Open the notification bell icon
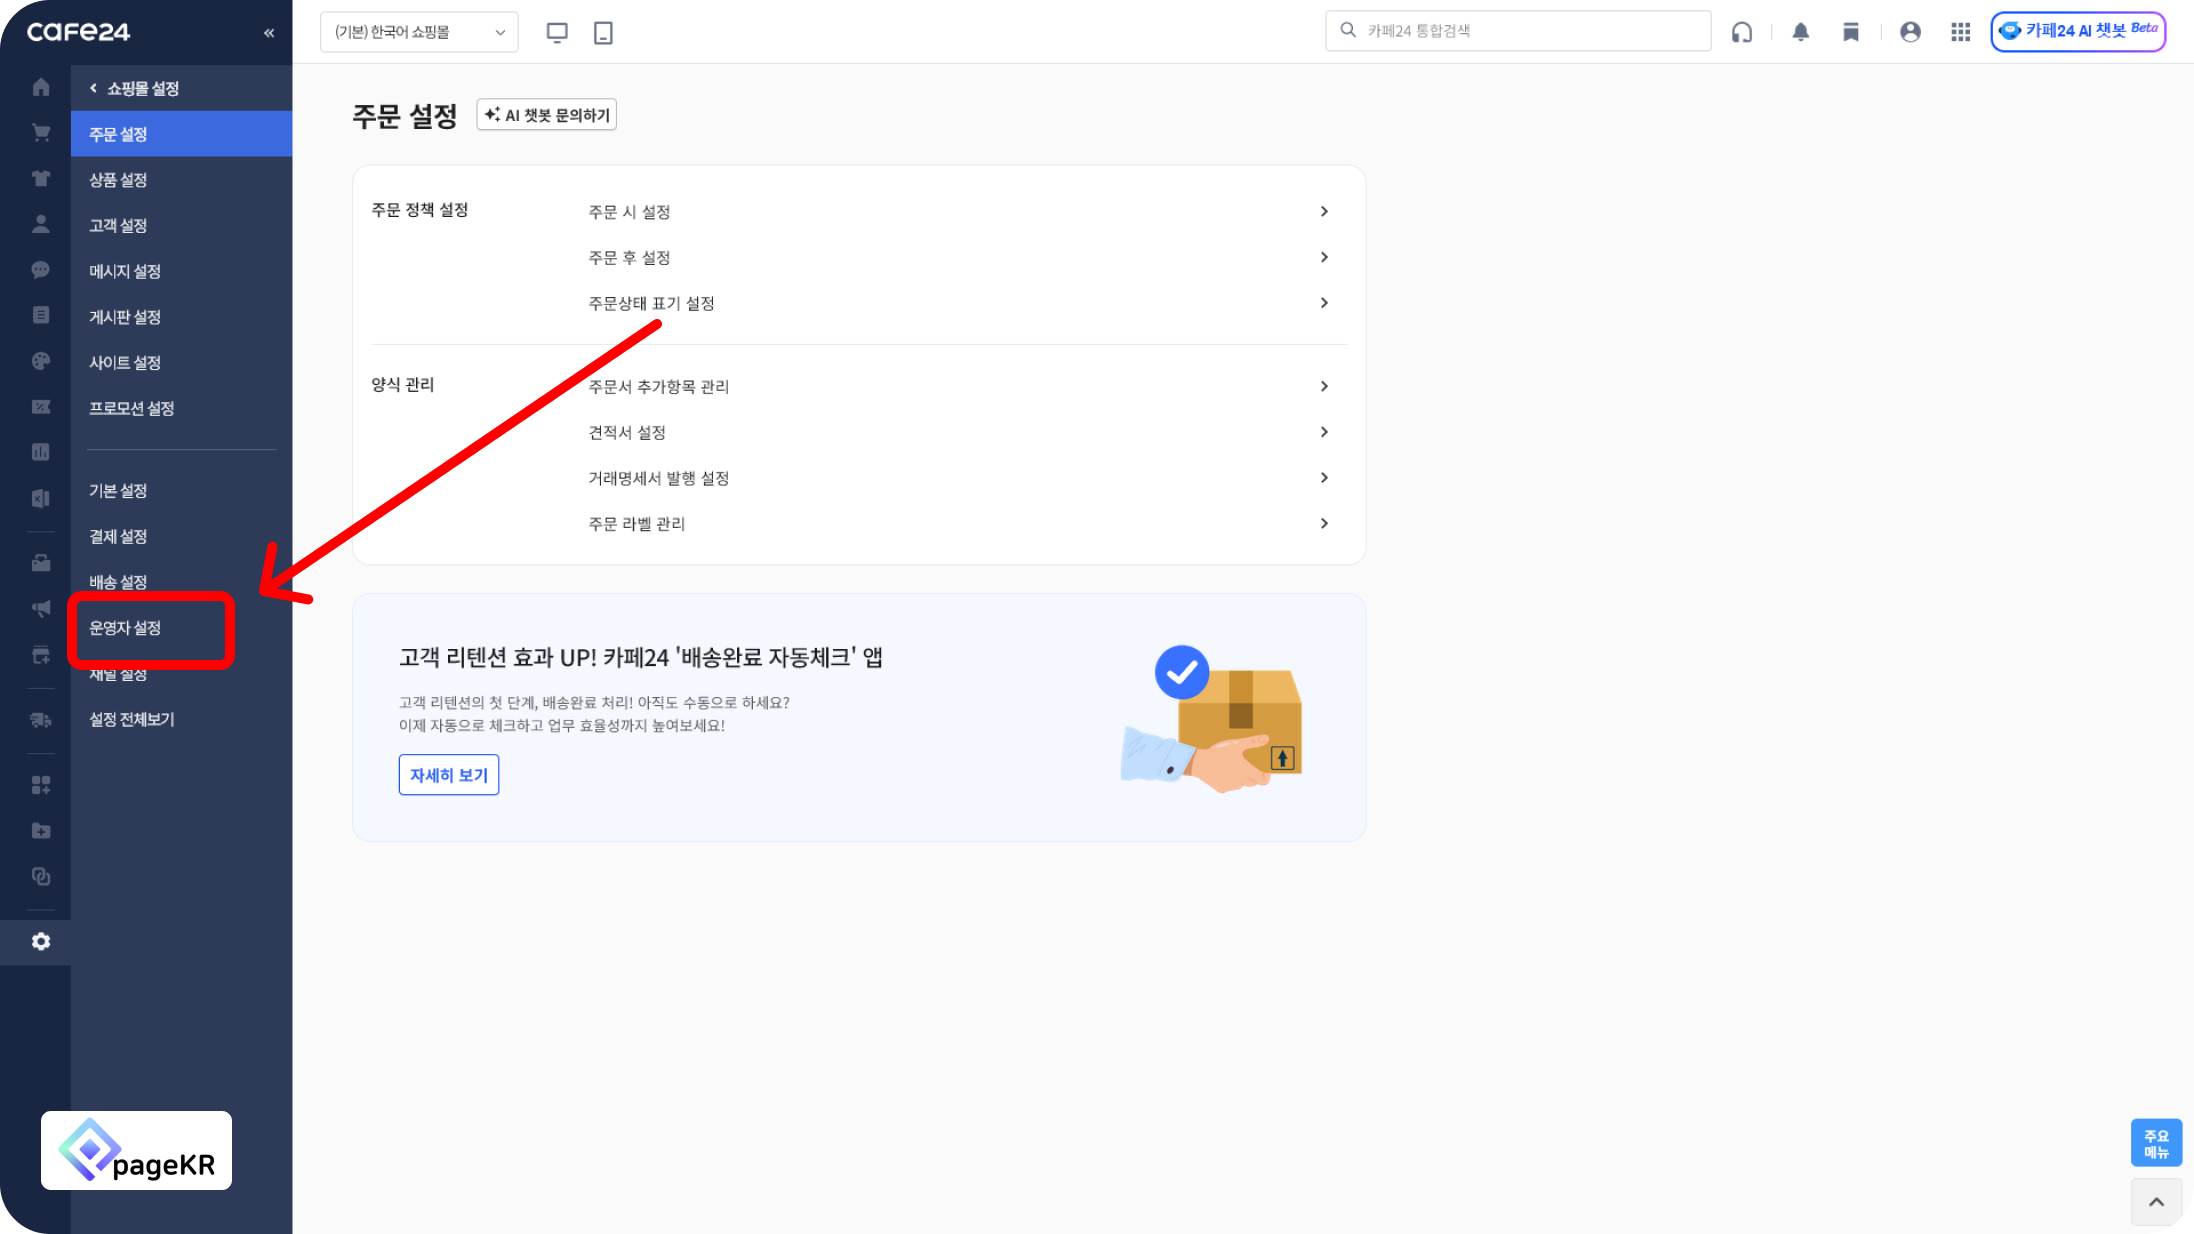Image resolution: width=2194 pixels, height=1234 pixels. pos(1800,32)
